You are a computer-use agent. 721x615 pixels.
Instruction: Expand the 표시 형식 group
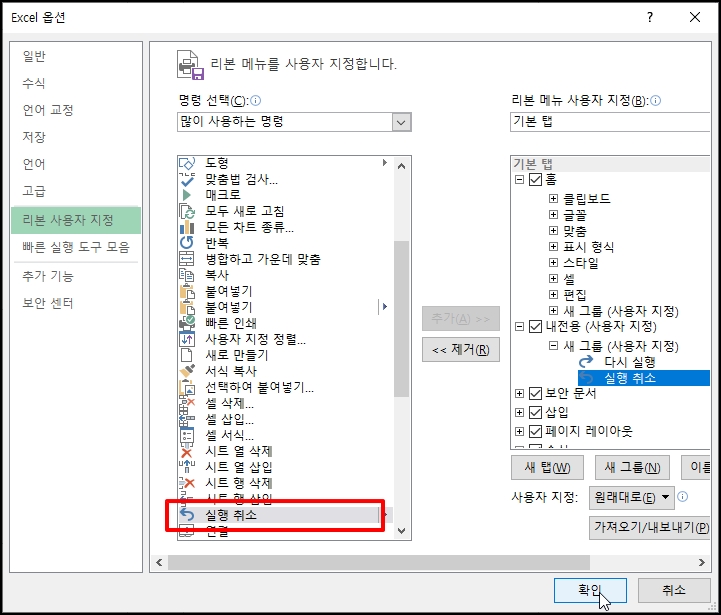(x=554, y=247)
